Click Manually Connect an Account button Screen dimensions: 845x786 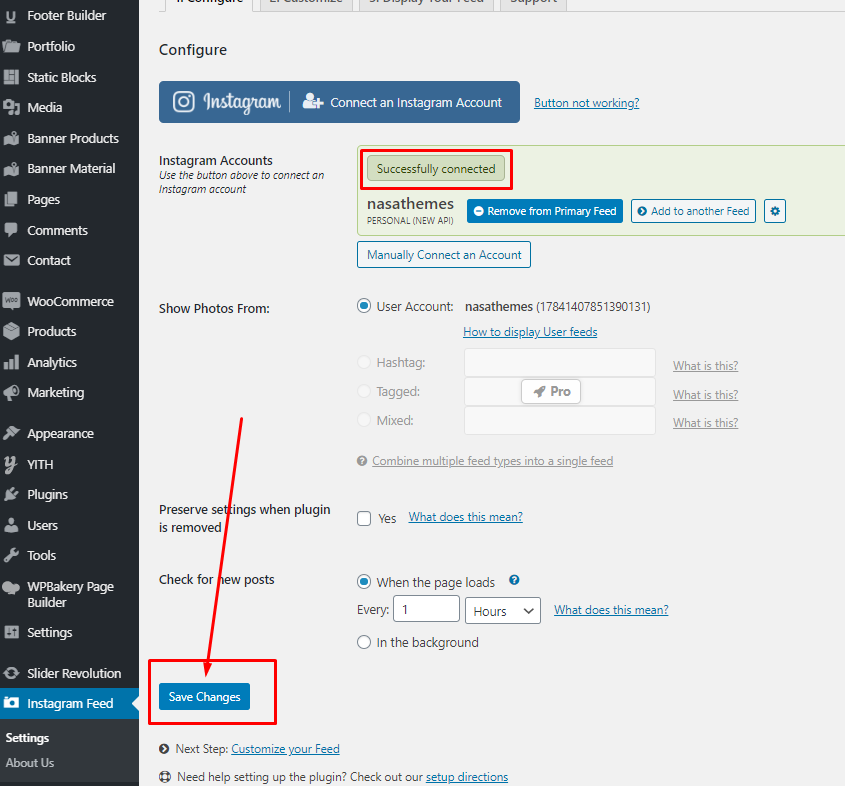coord(444,254)
